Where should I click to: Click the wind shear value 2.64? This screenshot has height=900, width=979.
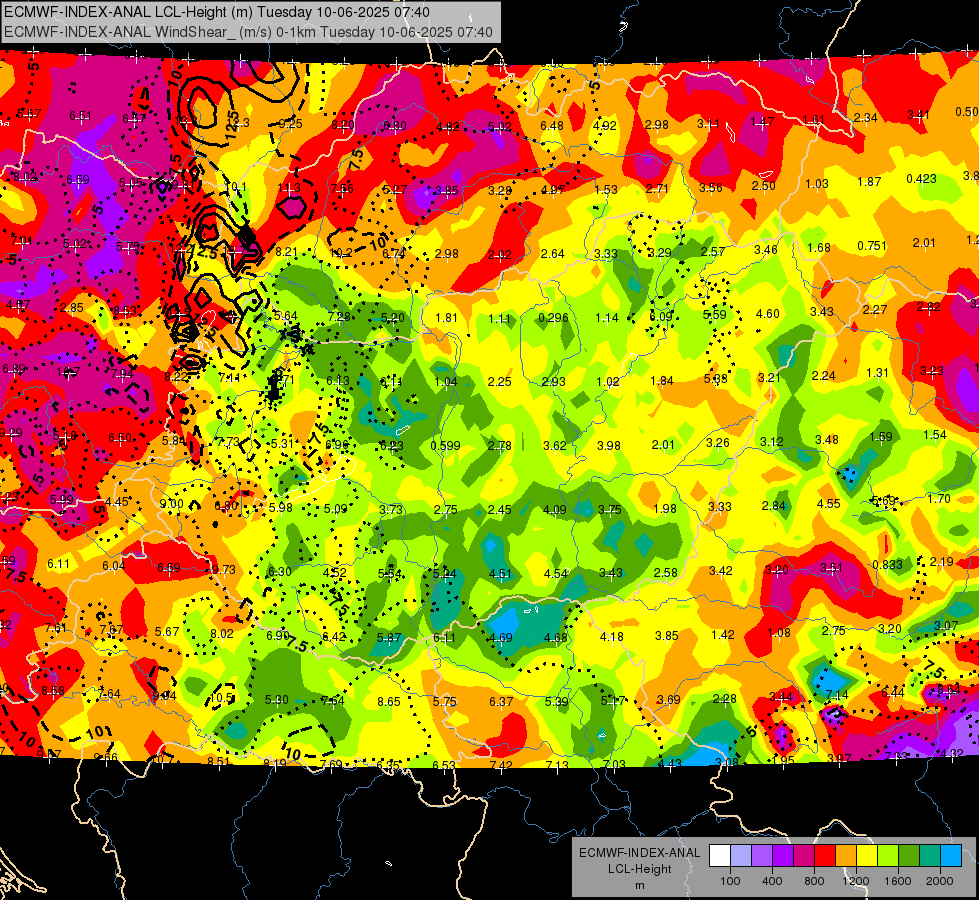click(x=552, y=254)
